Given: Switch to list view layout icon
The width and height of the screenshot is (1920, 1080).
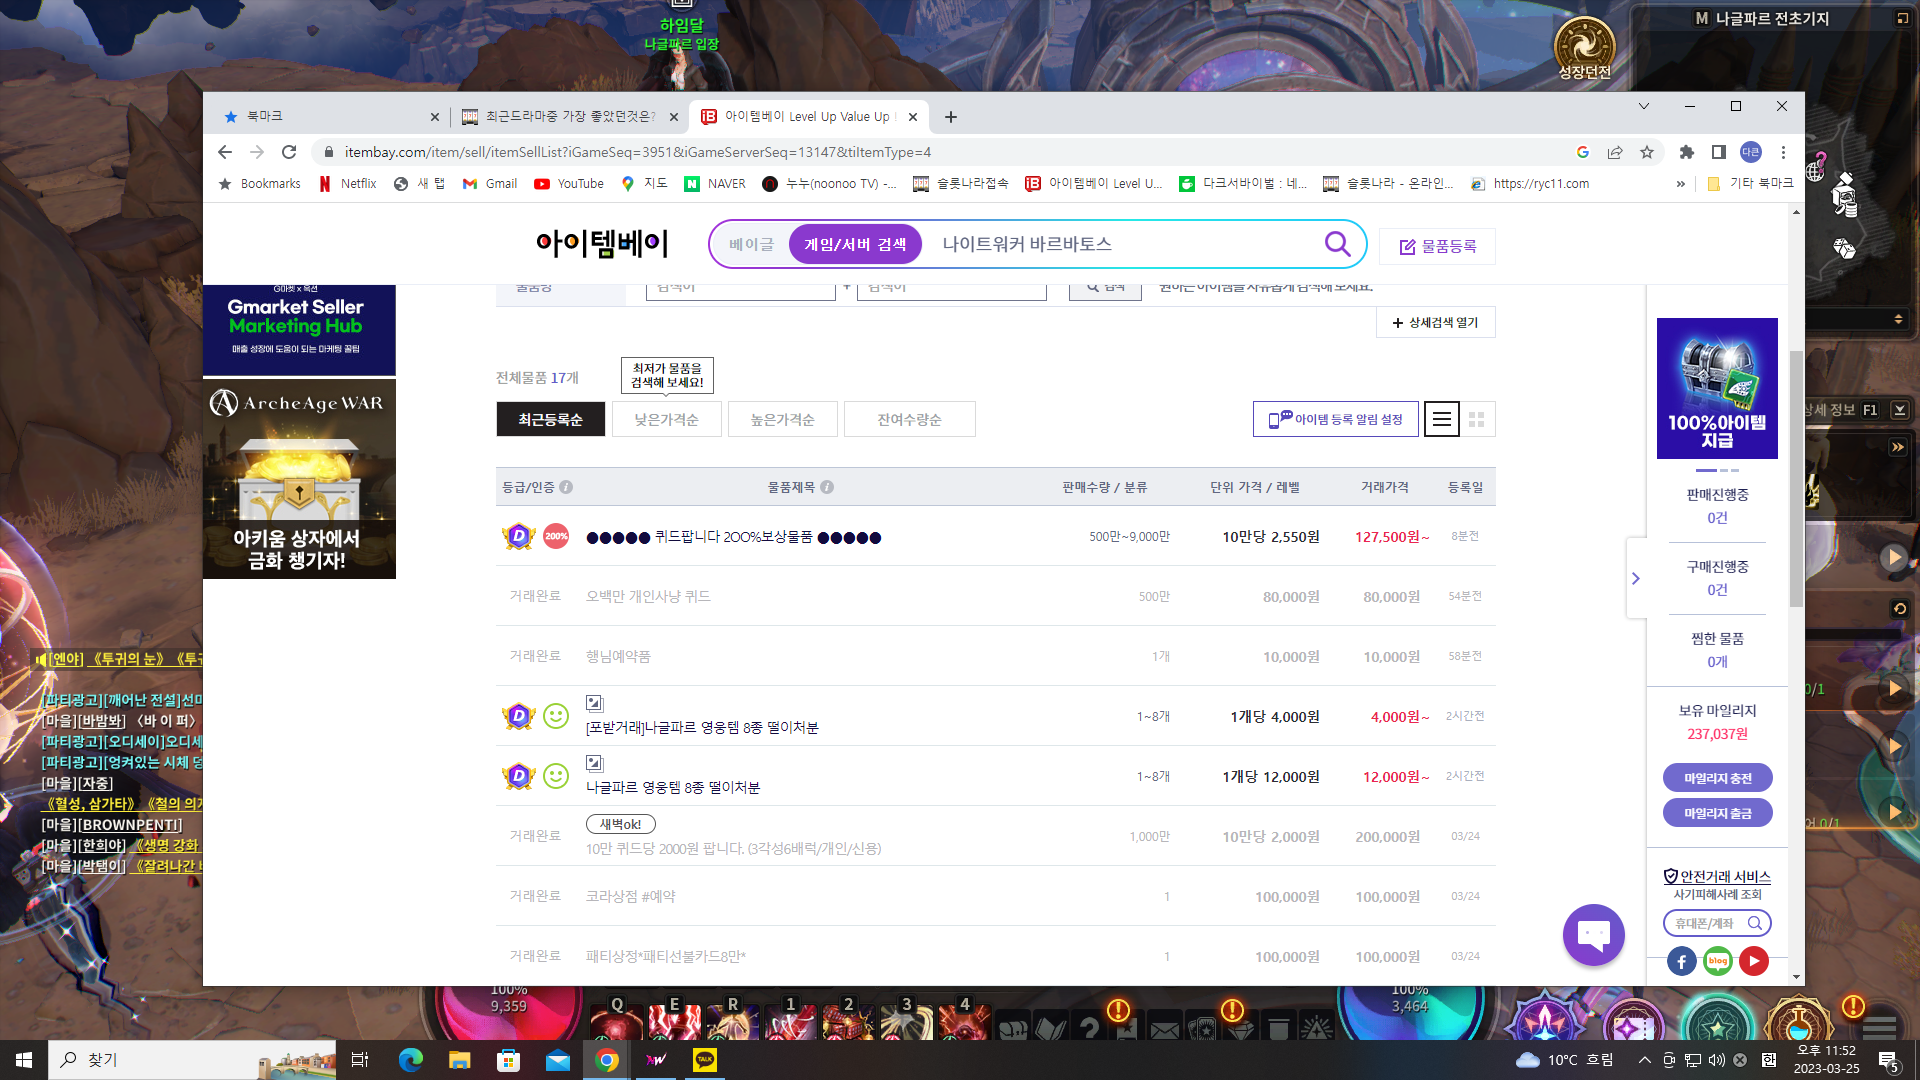Looking at the screenshot, I should pyautogui.click(x=1441, y=420).
